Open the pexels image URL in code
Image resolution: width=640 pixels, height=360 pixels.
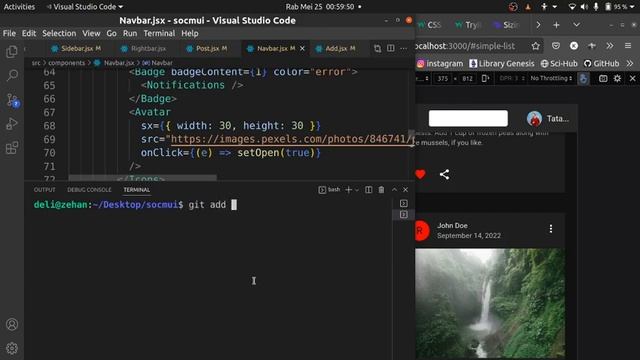pyautogui.click(x=293, y=139)
